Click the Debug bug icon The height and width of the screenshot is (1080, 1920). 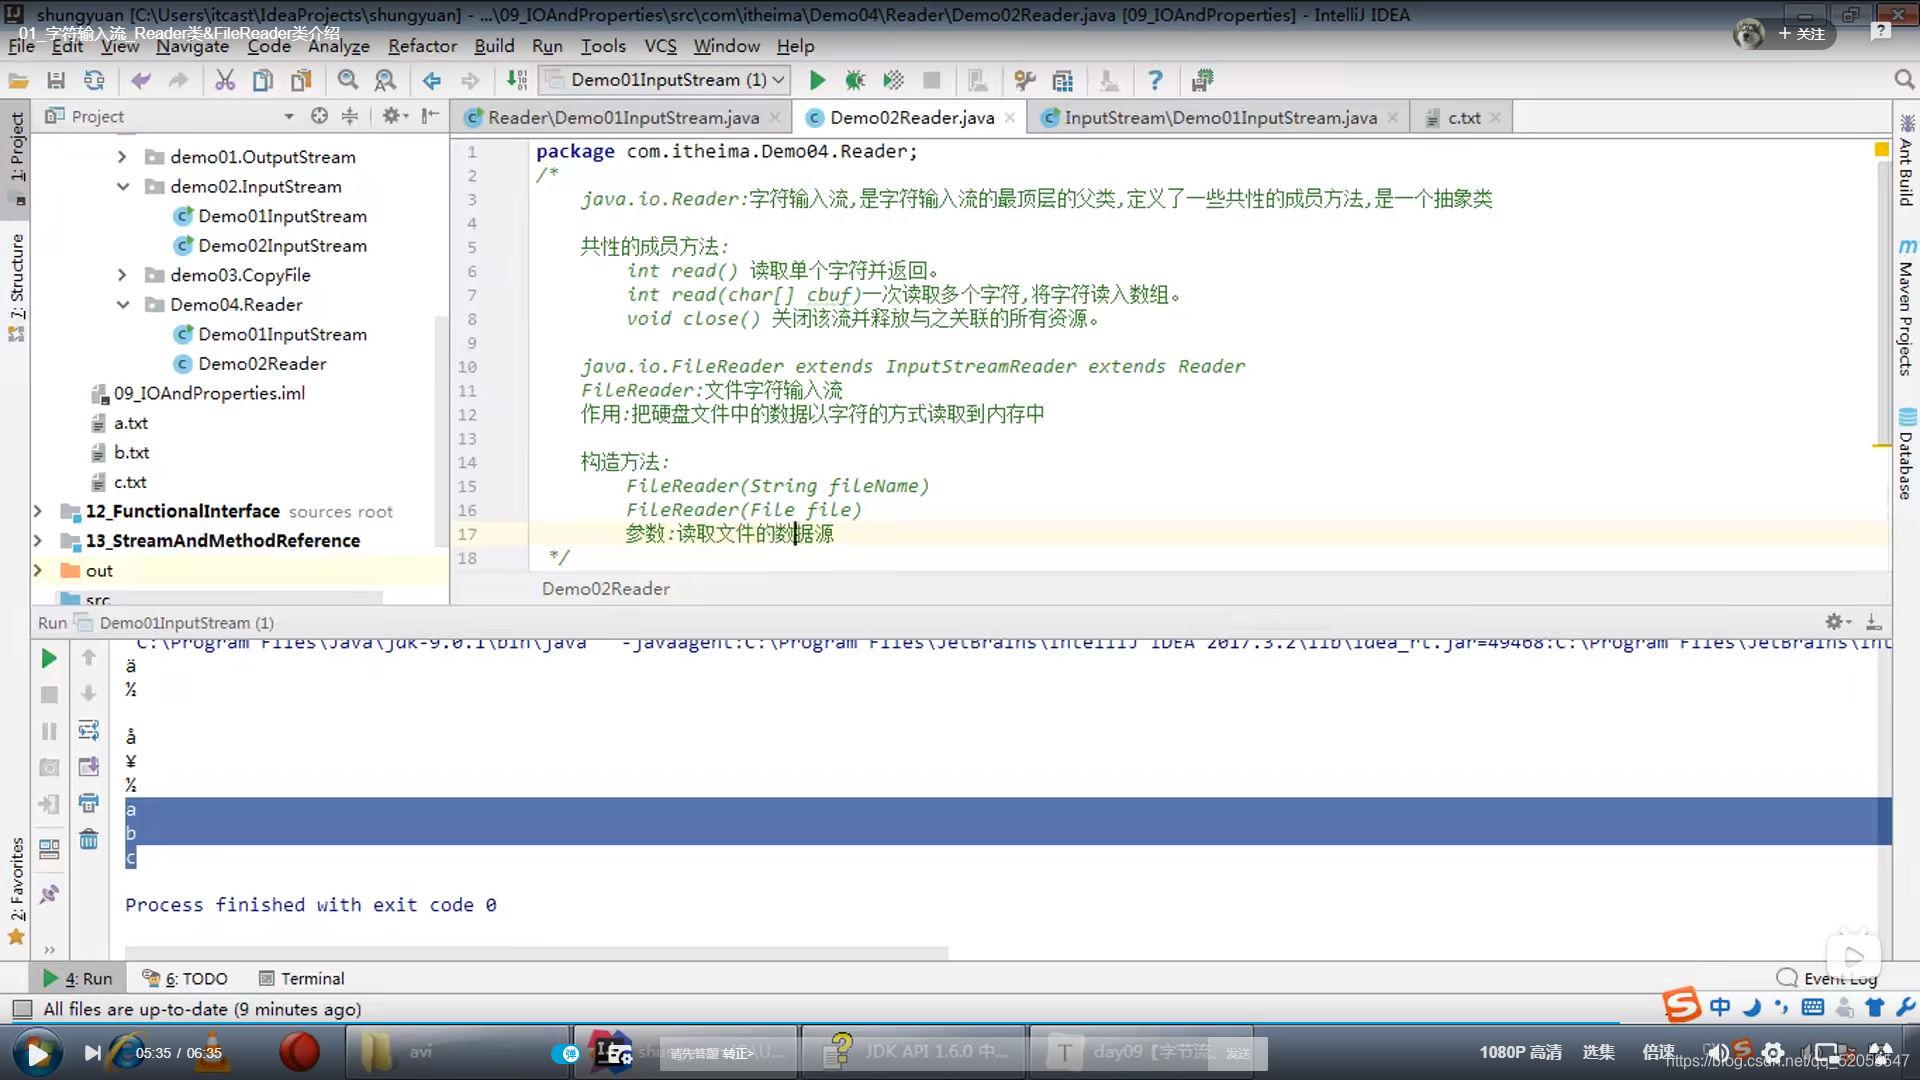(854, 80)
